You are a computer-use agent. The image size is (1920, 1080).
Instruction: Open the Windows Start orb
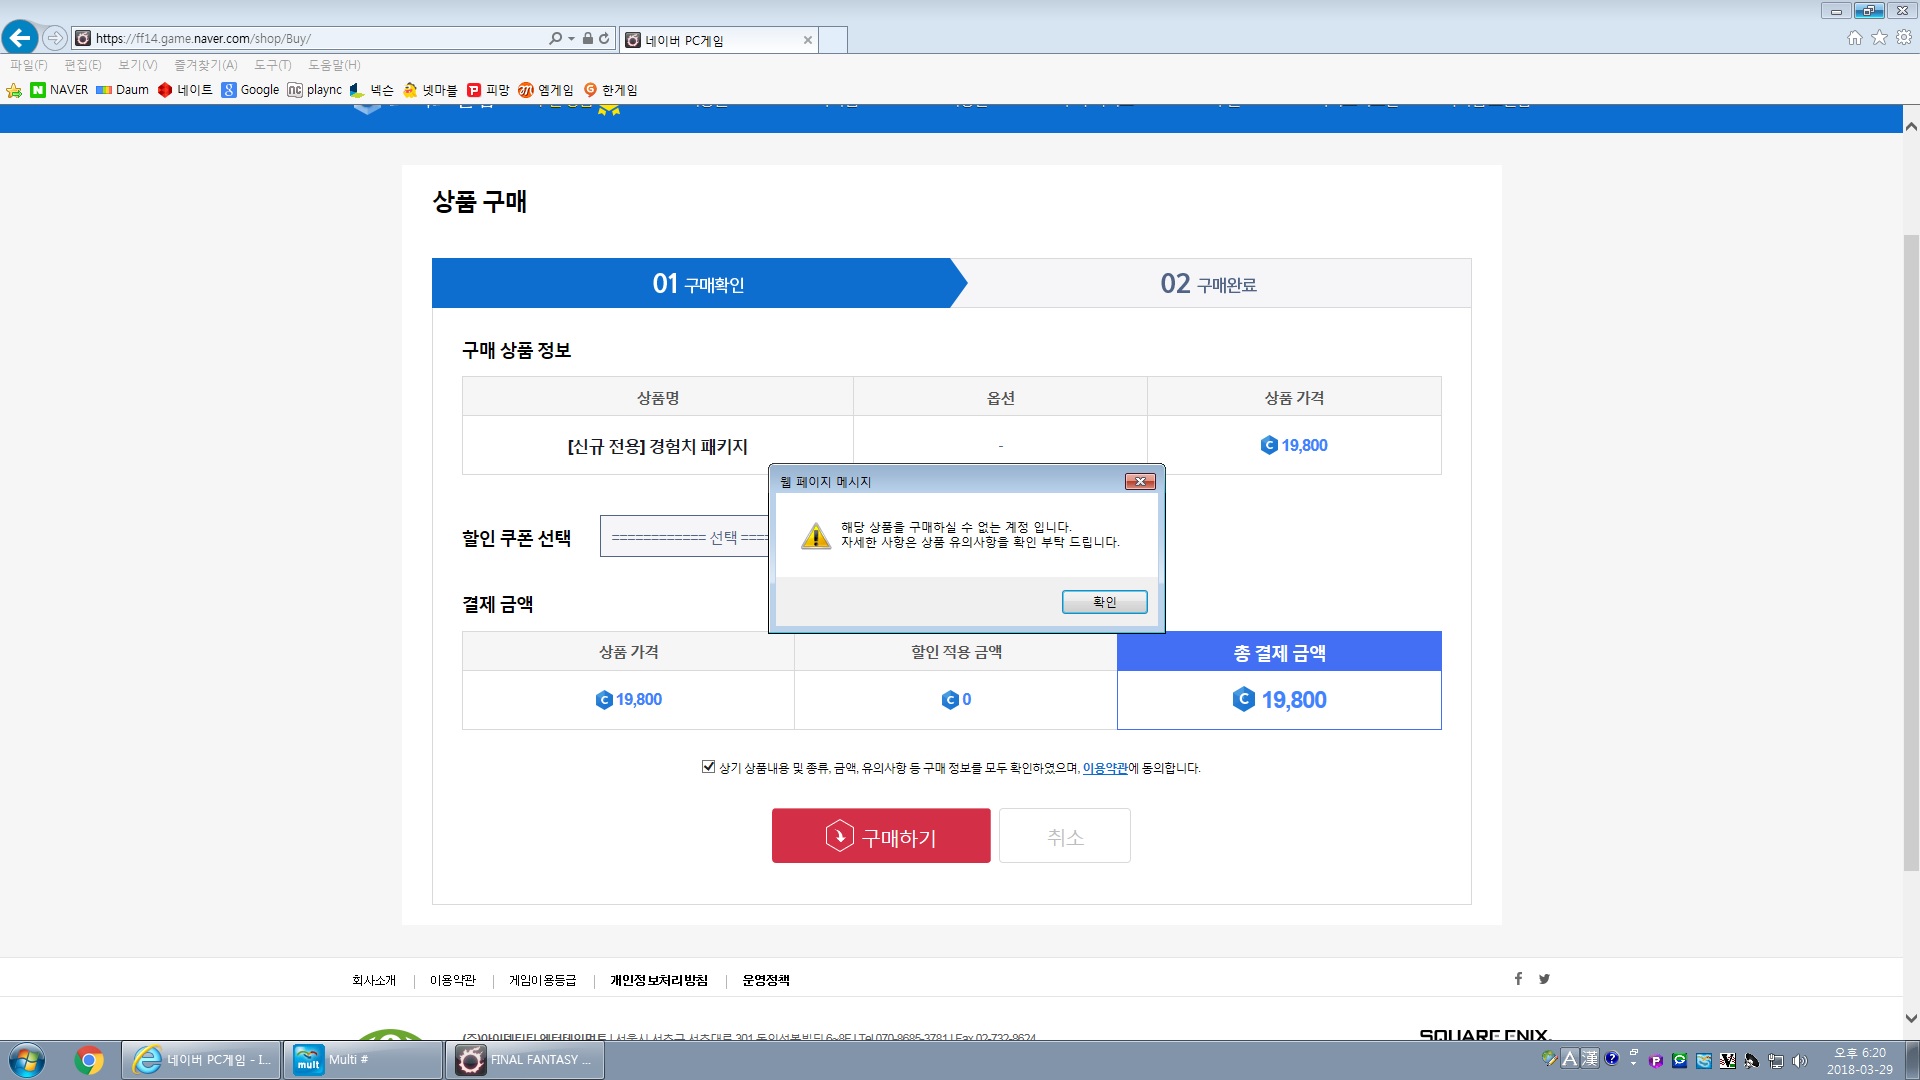click(27, 1060)
